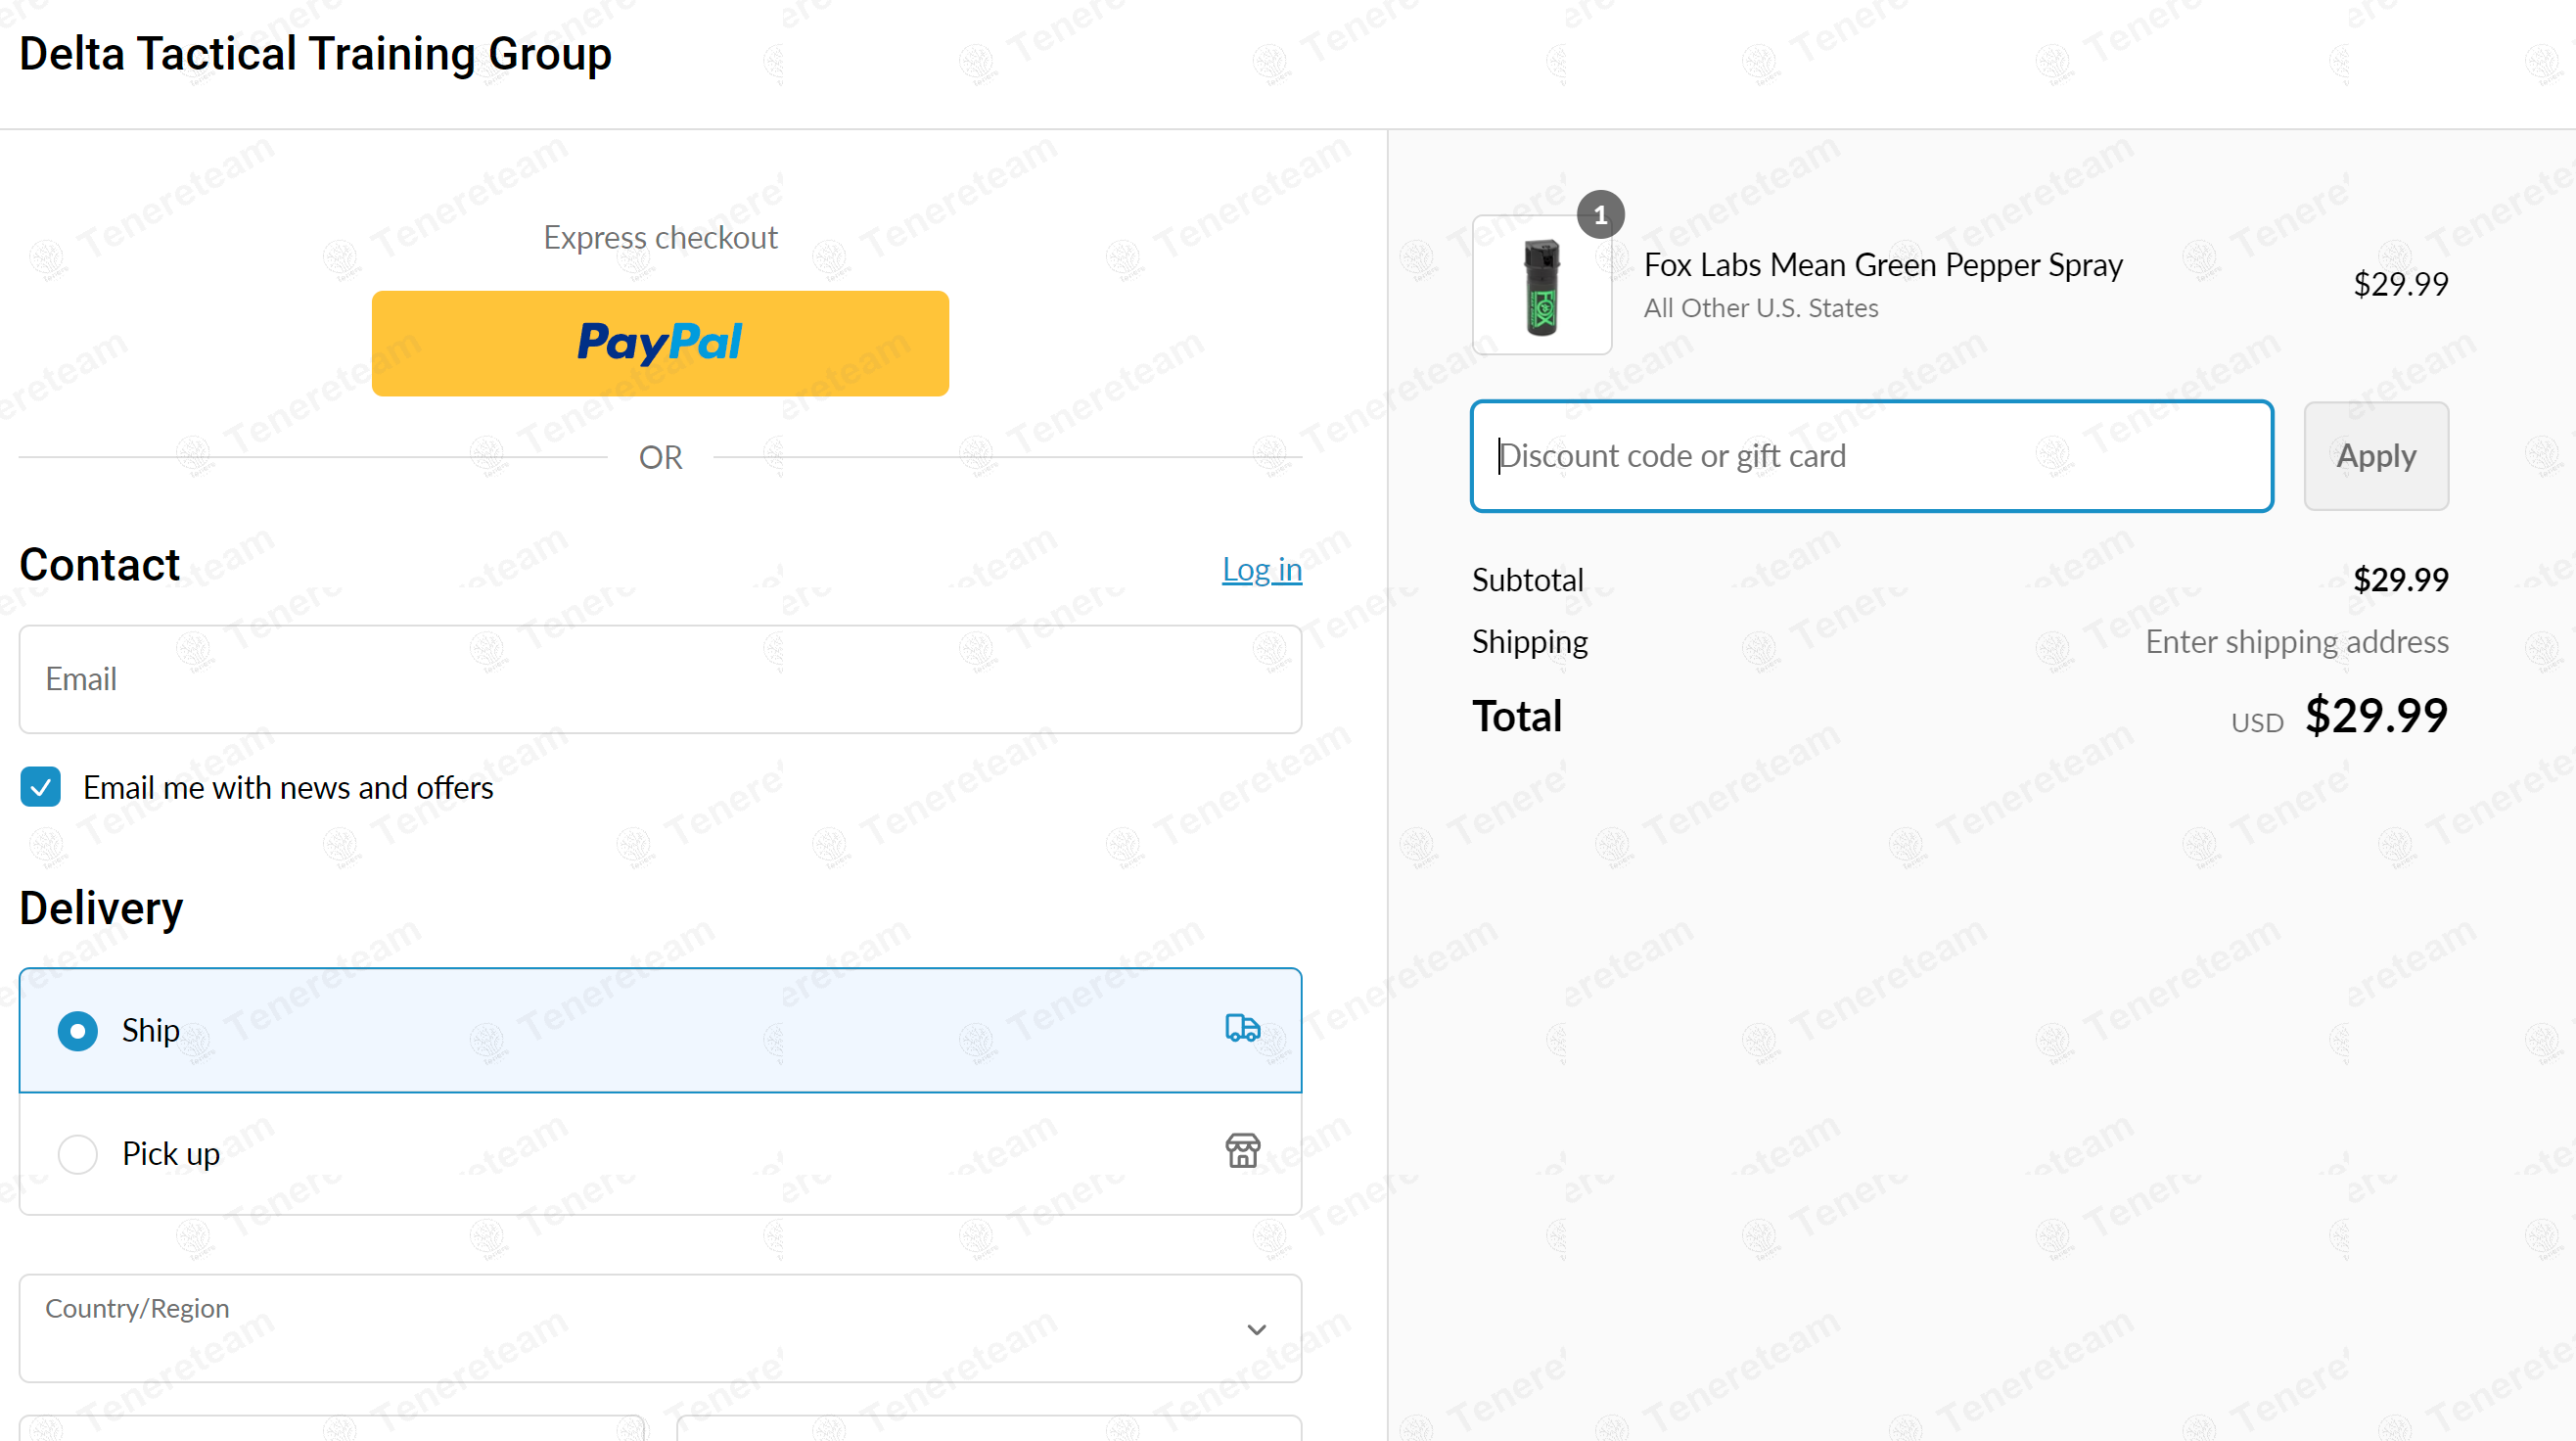
Task: Choose the Pick up delivery option
Action: pyautogui.click(x=78, y=1153)
